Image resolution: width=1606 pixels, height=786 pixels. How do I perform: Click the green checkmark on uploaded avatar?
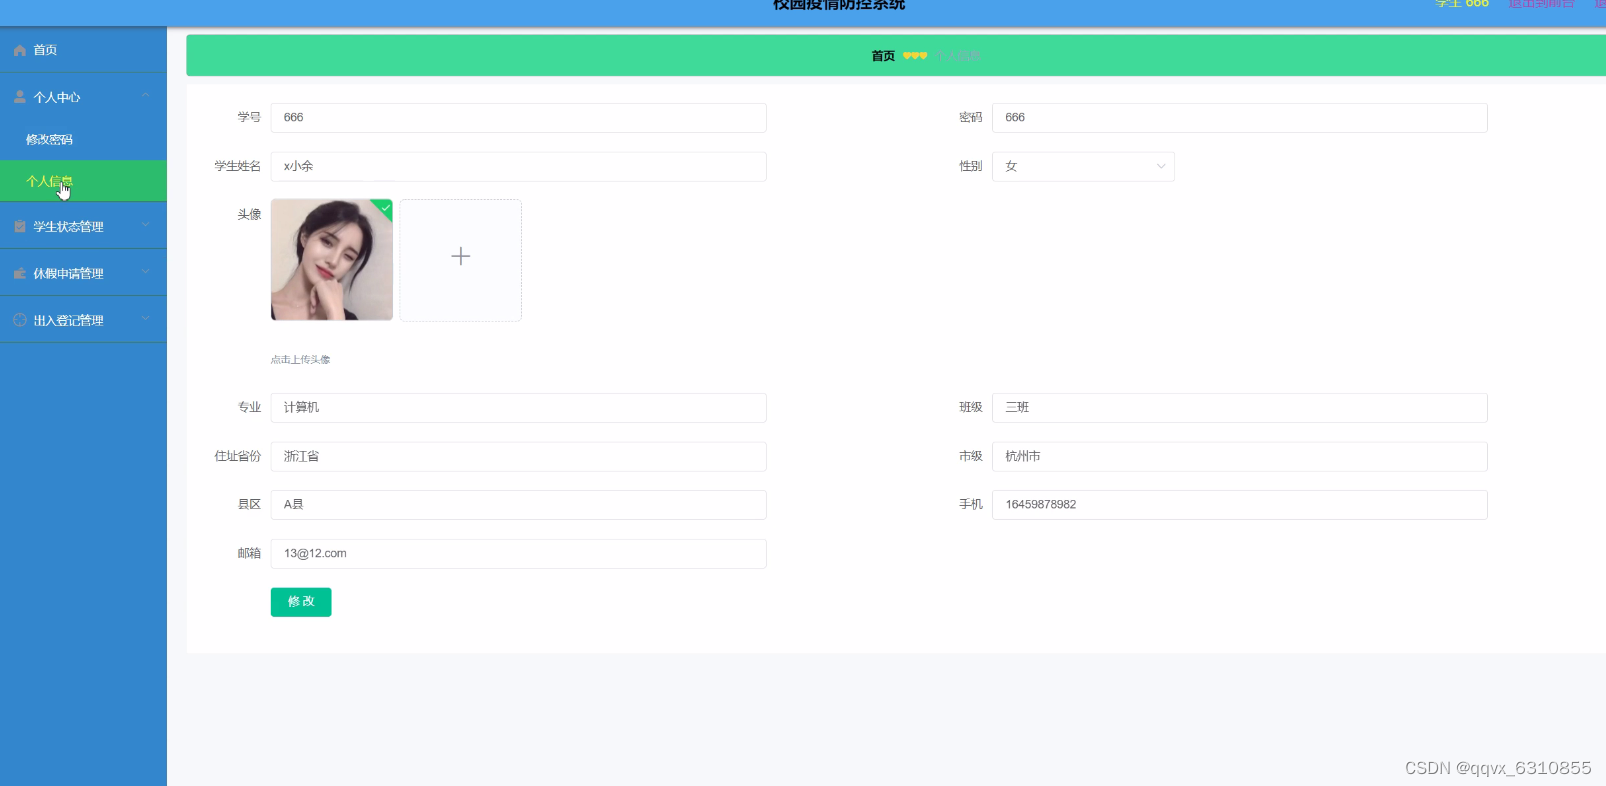(x=385, y=207)
